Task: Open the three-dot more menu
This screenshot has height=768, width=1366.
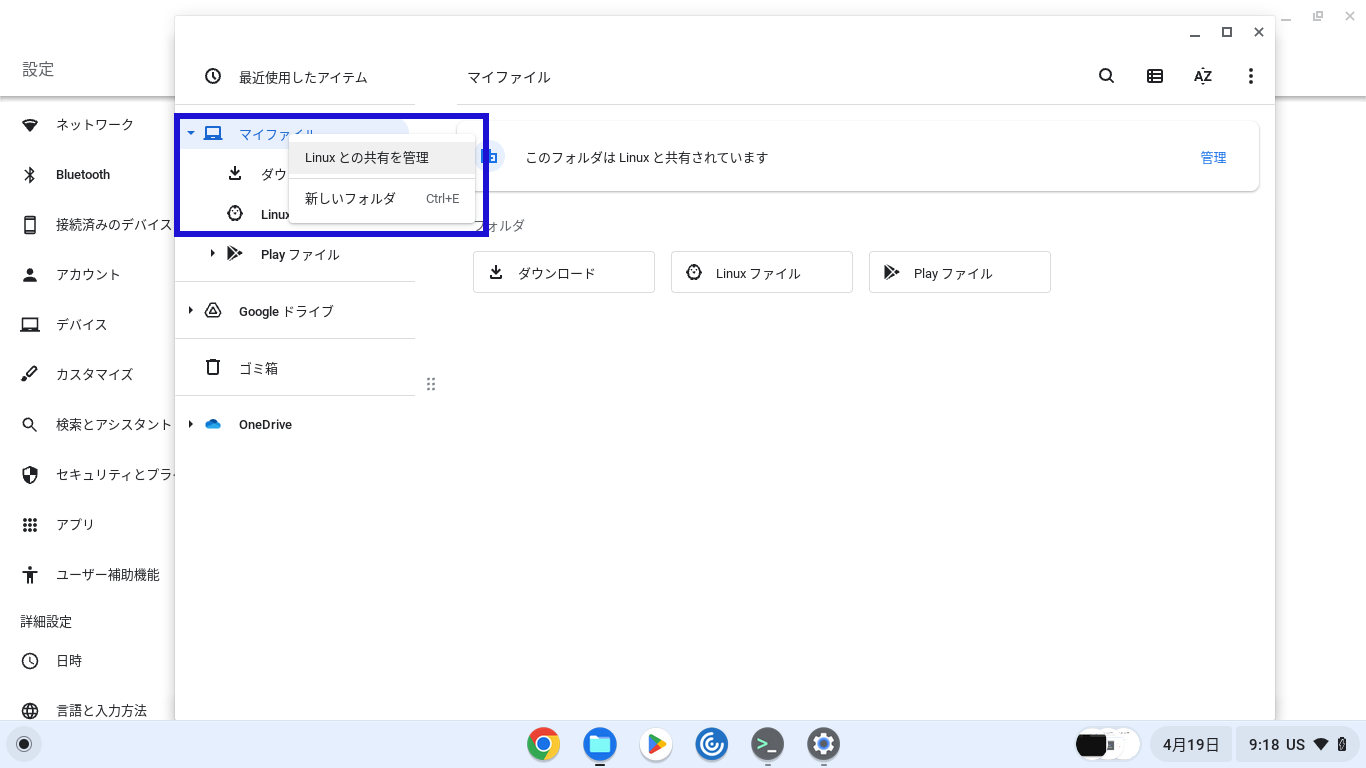Action: 1250,76
